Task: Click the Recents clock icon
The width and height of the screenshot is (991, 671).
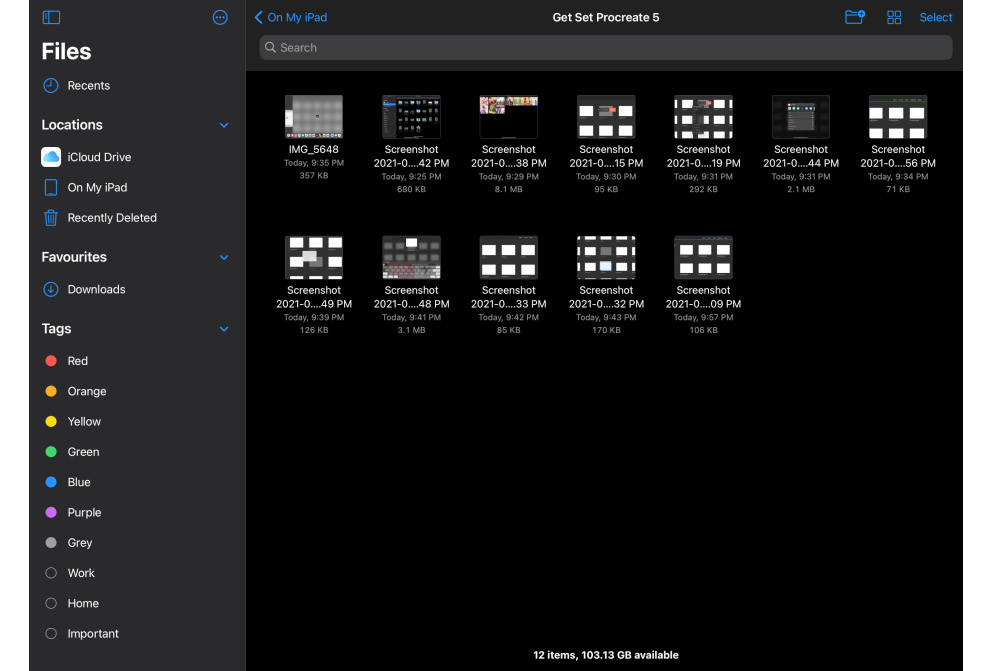Action: (51, 85)
